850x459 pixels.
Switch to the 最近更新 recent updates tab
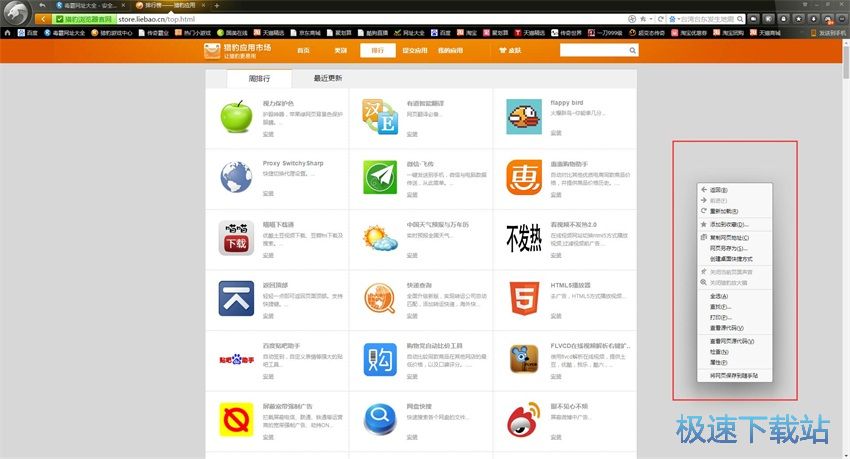(x=327, y=78)
